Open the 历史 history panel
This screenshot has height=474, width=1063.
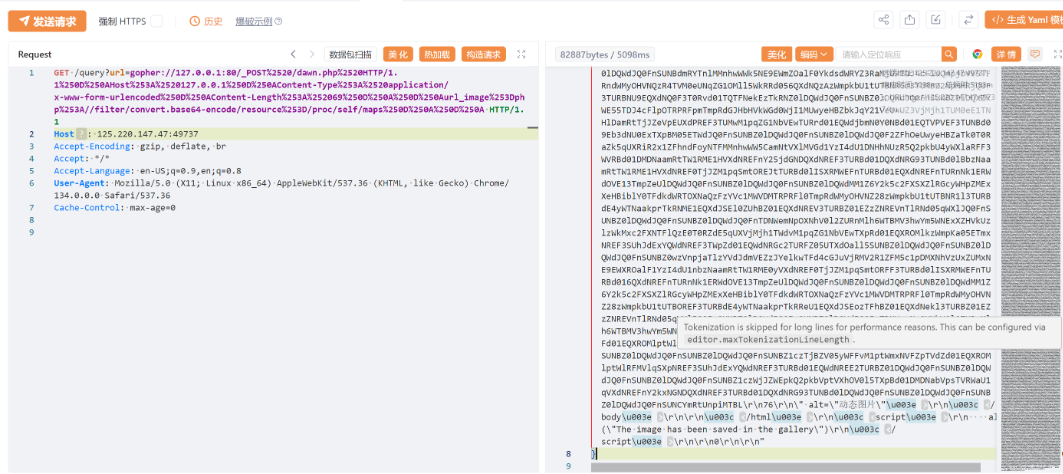click(x=206, y=21)
